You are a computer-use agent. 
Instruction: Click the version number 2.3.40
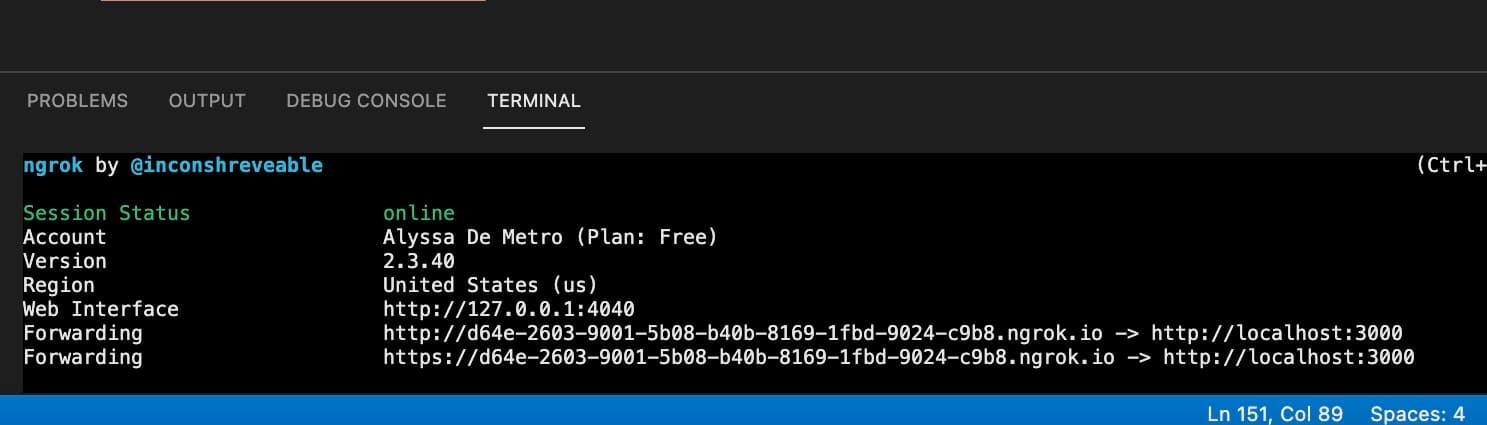419,261
